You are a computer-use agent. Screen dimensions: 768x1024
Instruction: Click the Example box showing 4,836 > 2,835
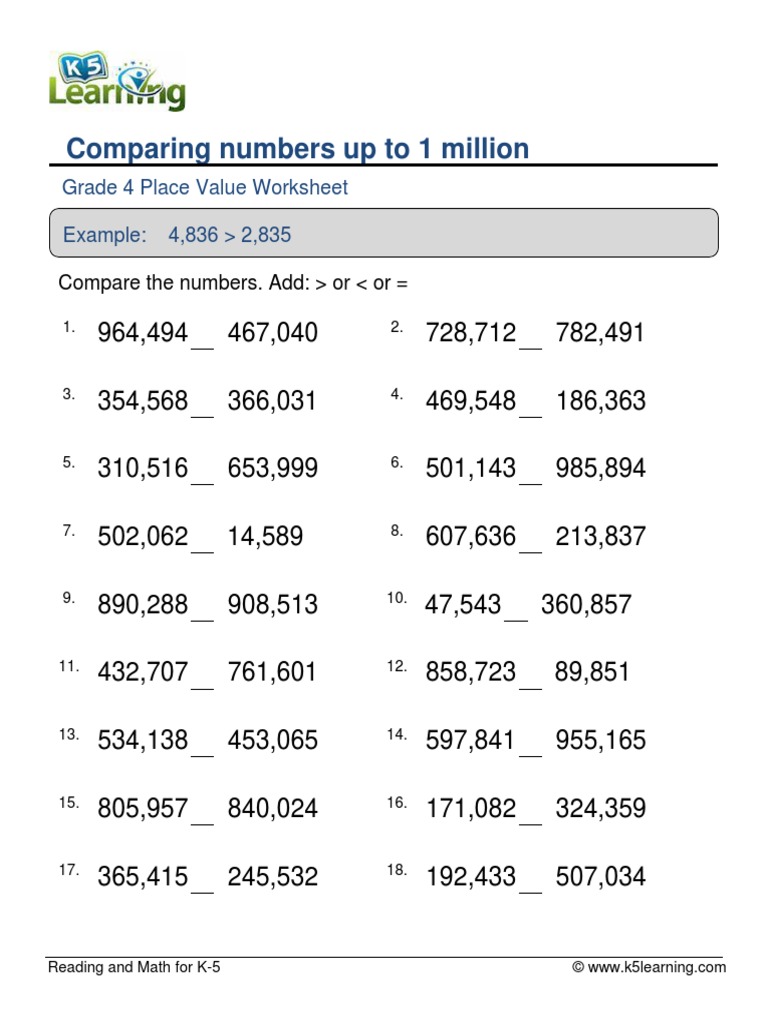tap(384, 234)
